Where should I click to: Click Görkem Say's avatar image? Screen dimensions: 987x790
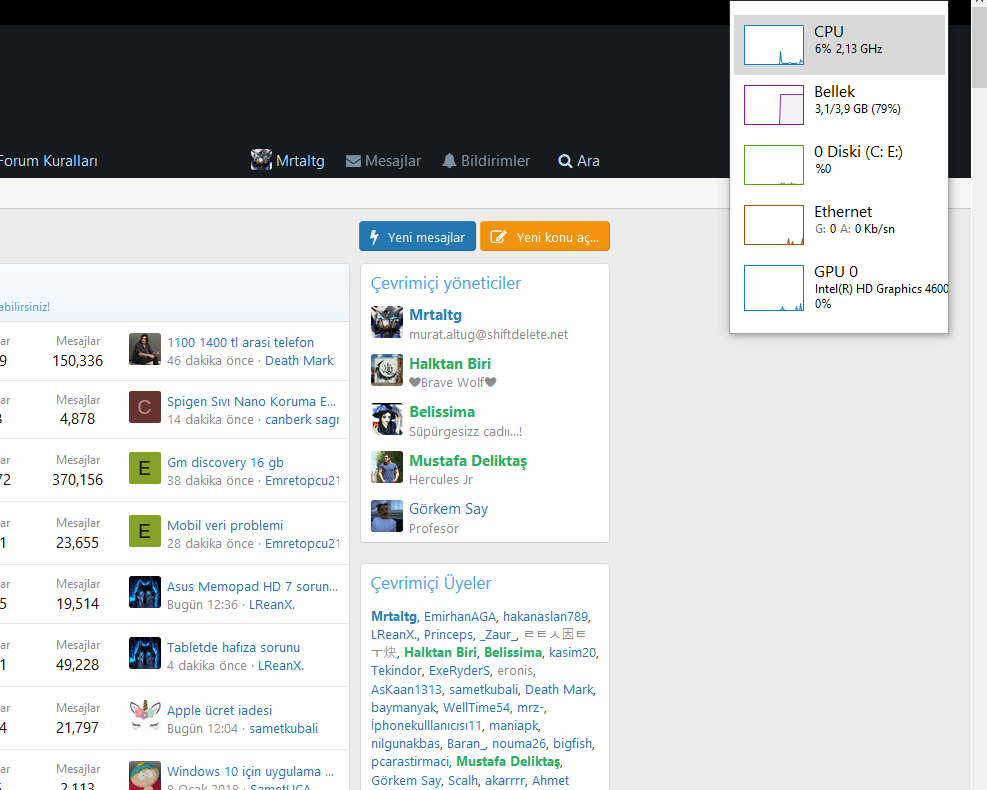pyautogui.click(x=386, y=516)
